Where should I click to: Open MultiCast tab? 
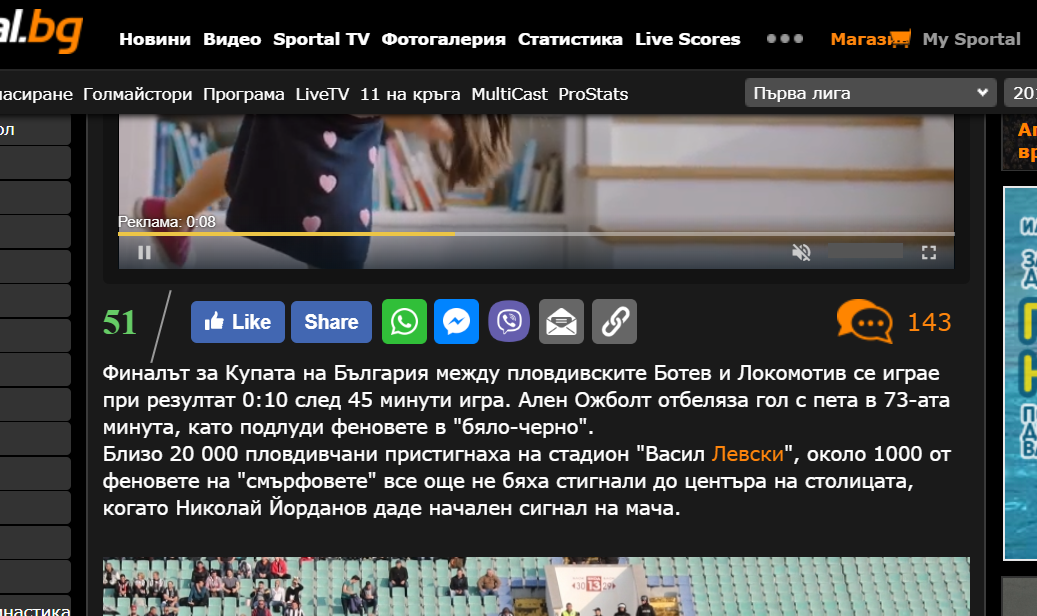click(x=509, y=94)
